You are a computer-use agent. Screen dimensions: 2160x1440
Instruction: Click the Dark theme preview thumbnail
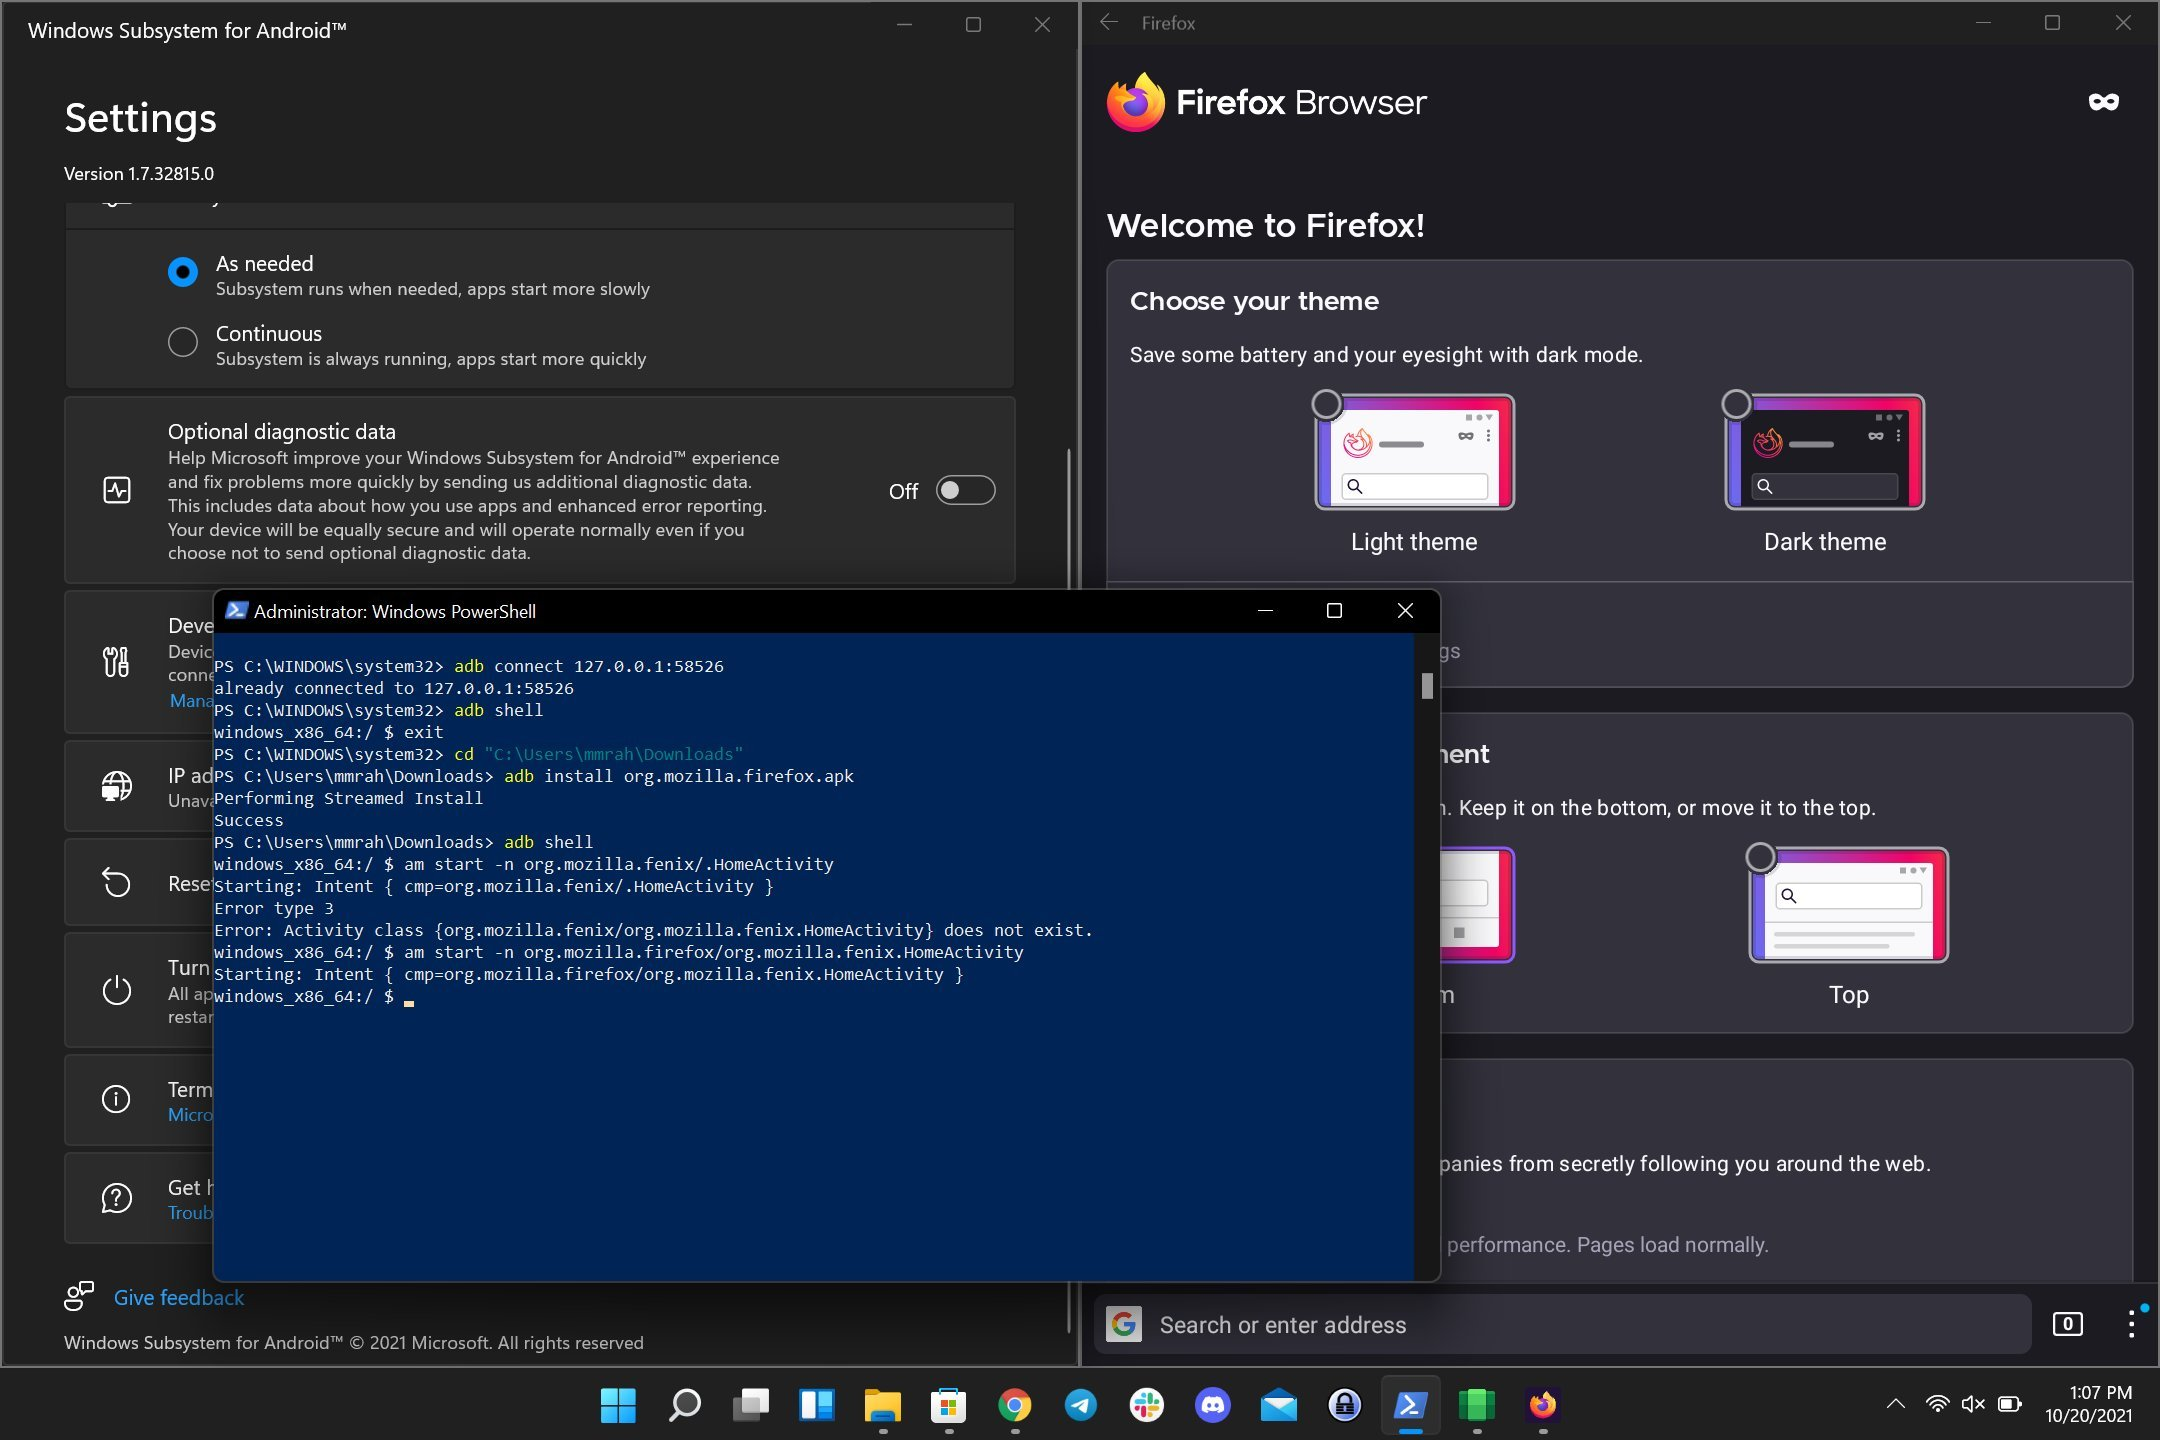point(1825,453)
